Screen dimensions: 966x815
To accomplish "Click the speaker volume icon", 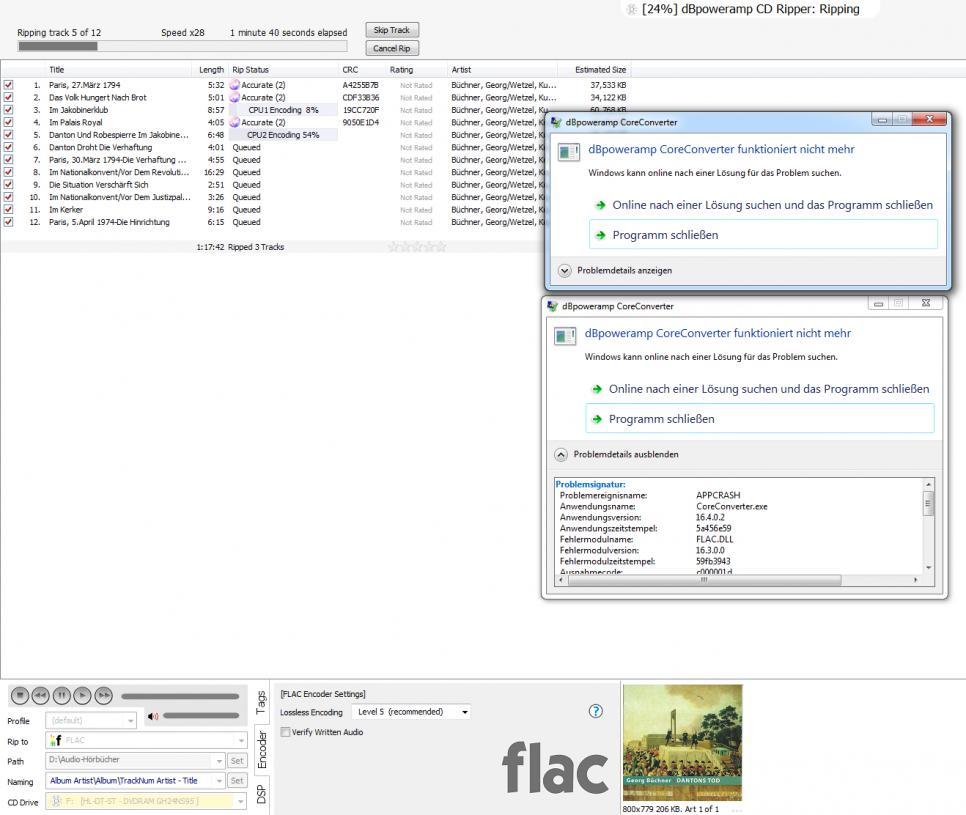I will point(152,715).
